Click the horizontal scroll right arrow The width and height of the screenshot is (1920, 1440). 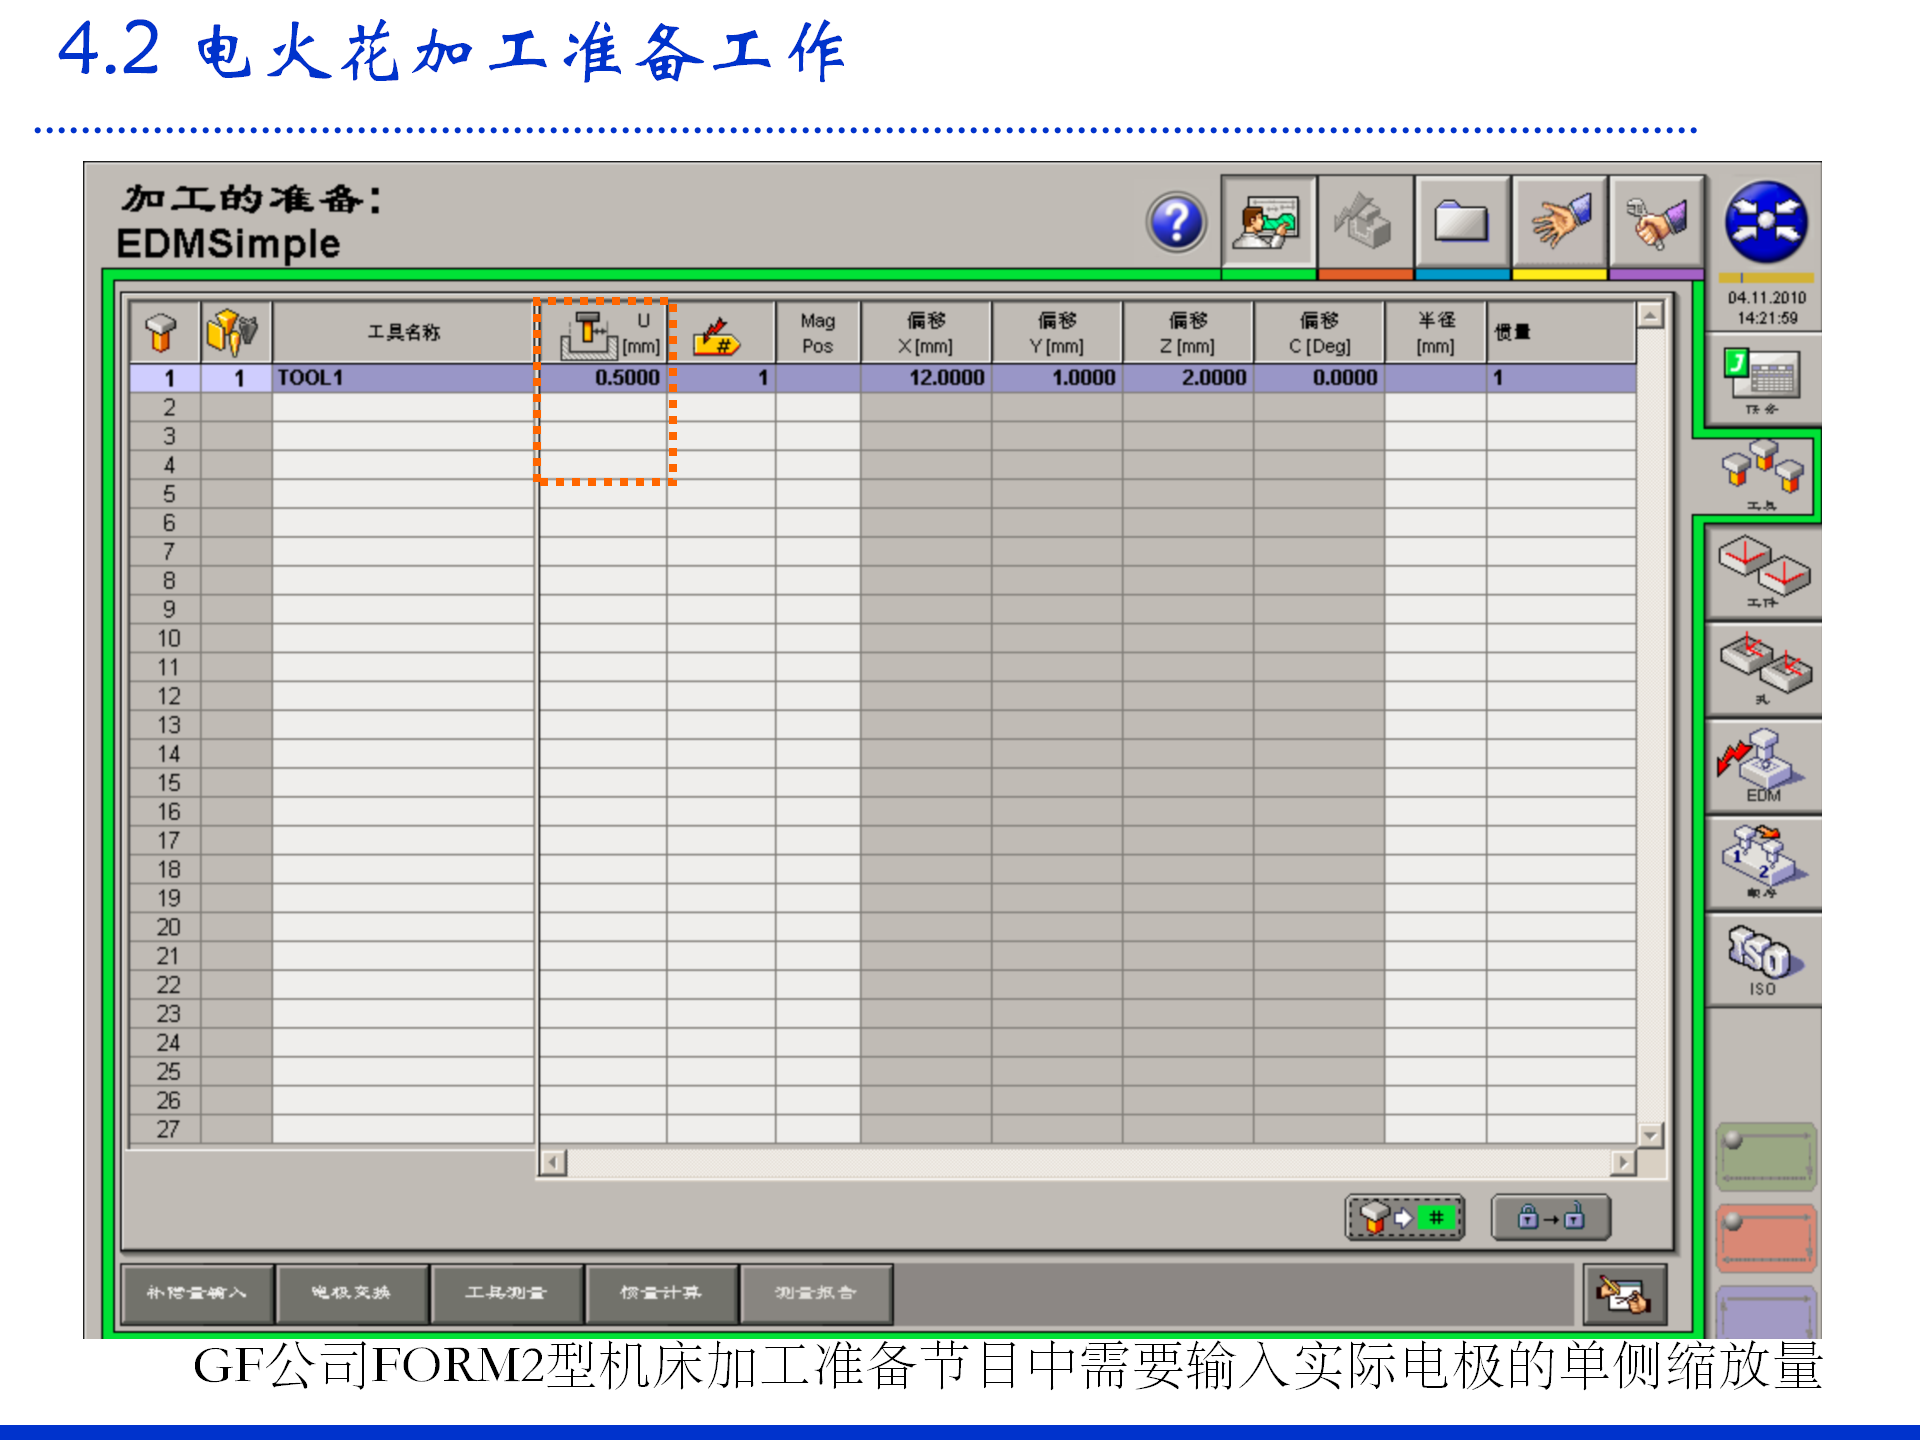pyautogui.click(x=1623, y=1163)
